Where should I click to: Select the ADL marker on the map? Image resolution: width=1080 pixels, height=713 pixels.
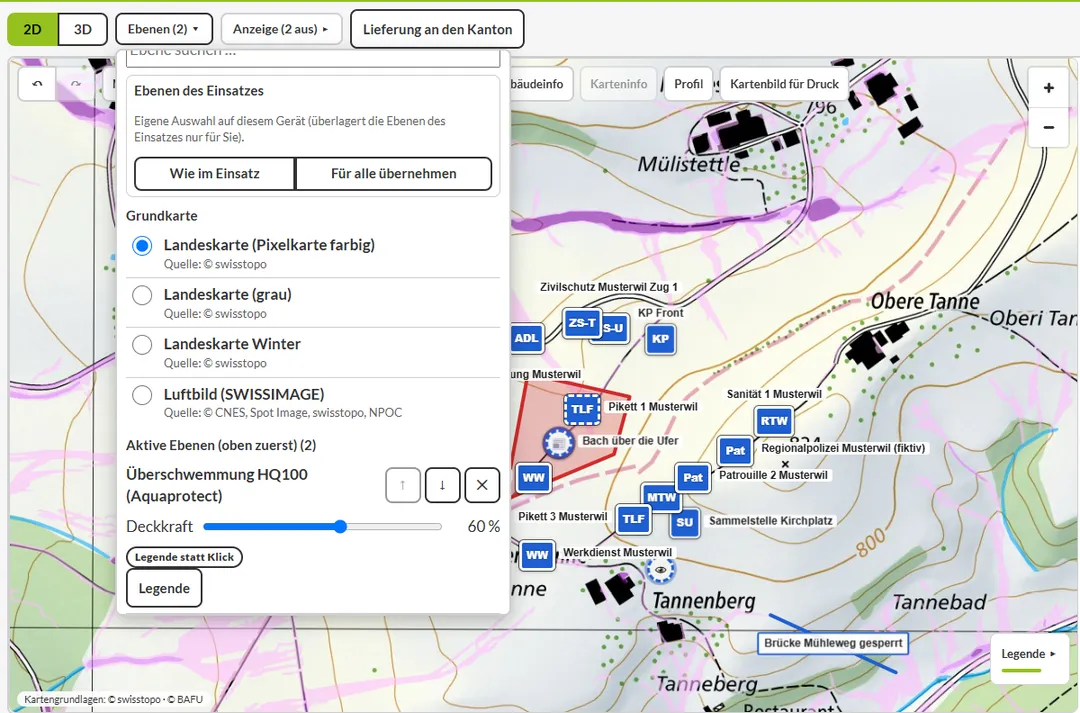527,338
